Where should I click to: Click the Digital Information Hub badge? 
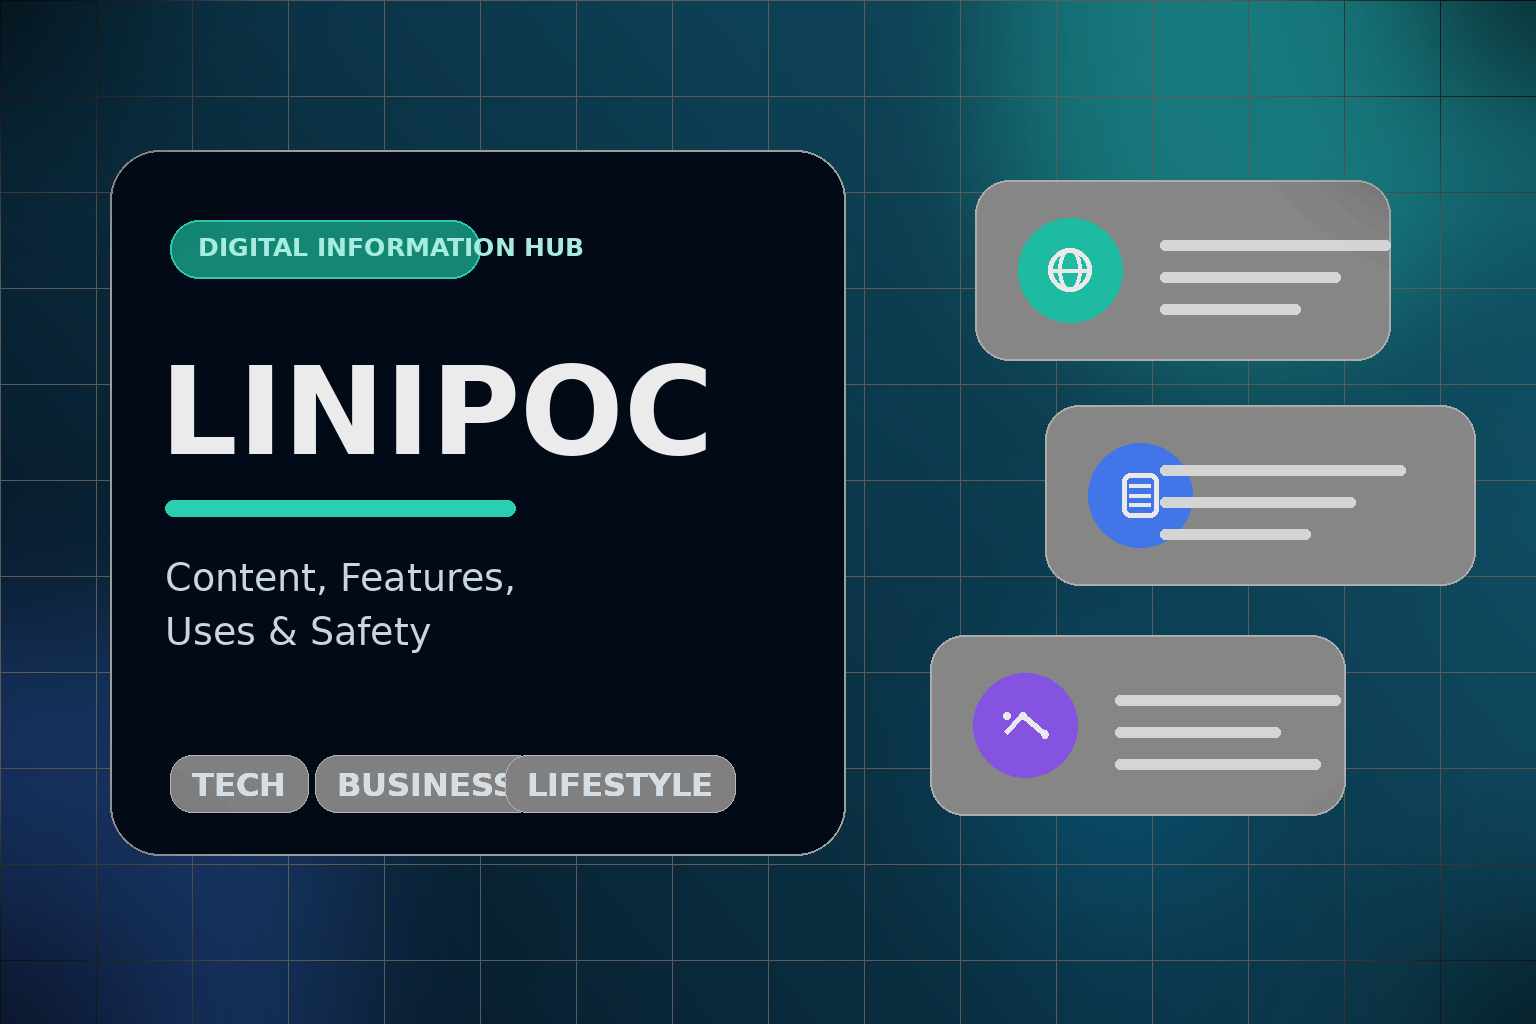(x=325, y=249)
